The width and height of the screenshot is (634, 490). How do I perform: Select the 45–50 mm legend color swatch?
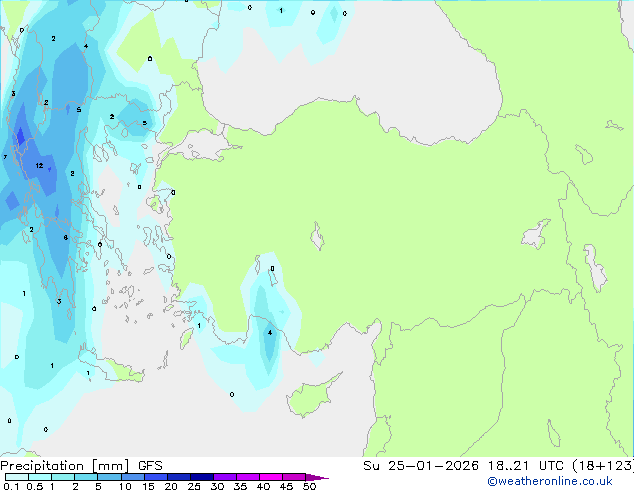[x=294, y=477]
